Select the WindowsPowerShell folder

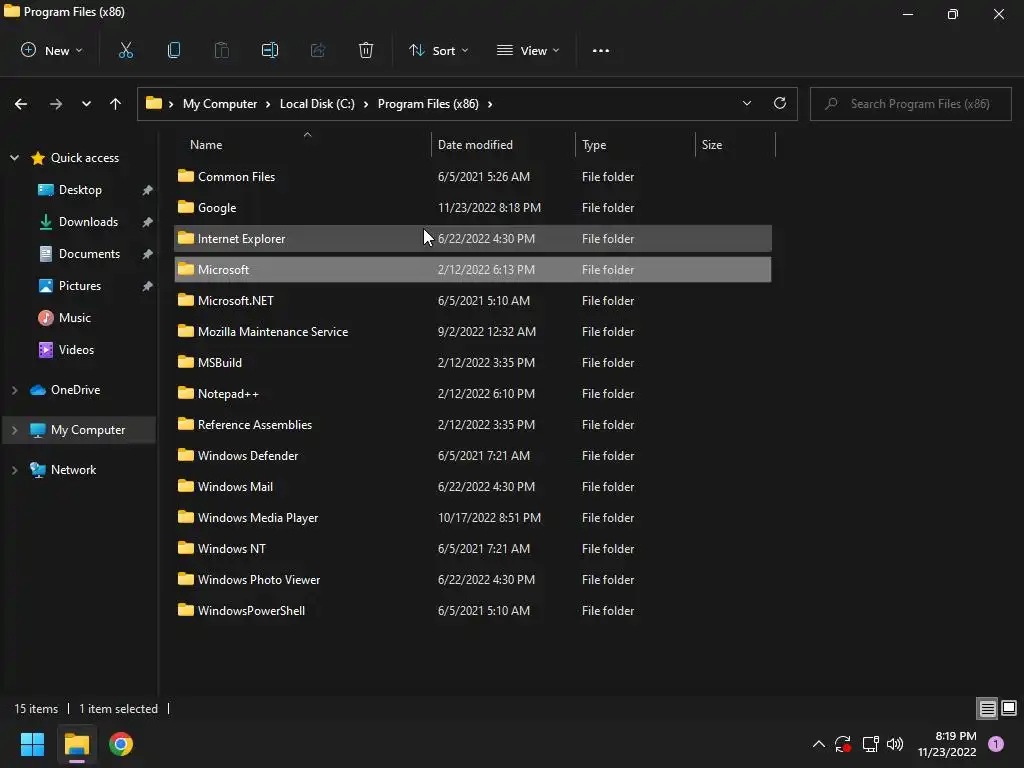click(473, 611)
